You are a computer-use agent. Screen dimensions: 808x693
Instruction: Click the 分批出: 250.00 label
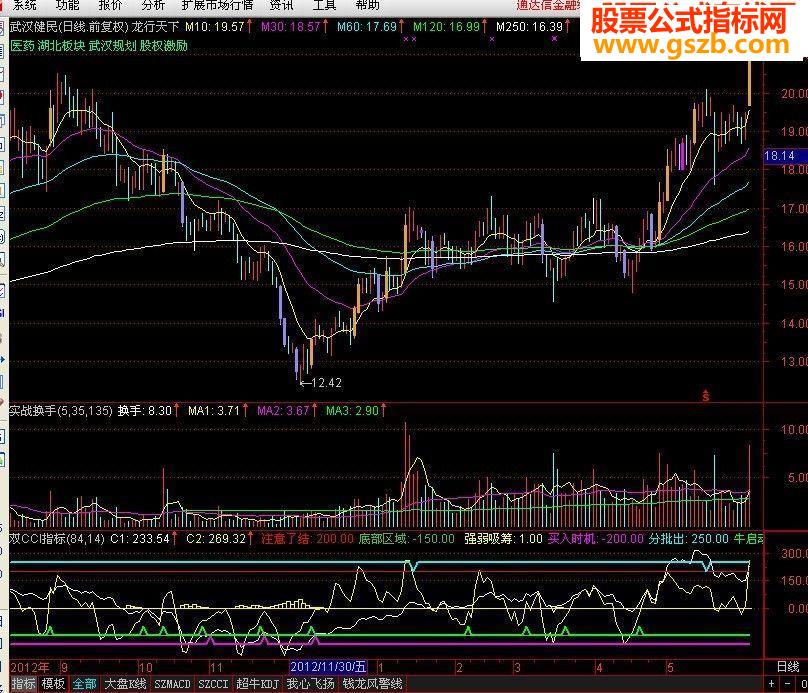[688, 538]
